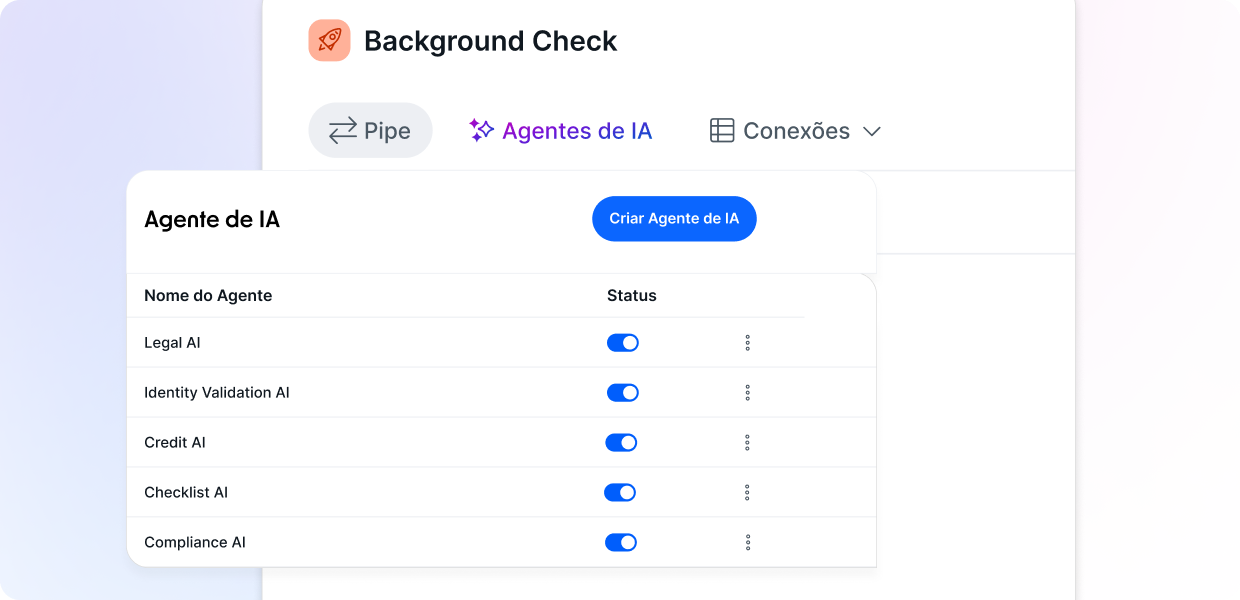1240x600 pixels.
Task: Open Identity Validation AI options menu
Action: 747,393
